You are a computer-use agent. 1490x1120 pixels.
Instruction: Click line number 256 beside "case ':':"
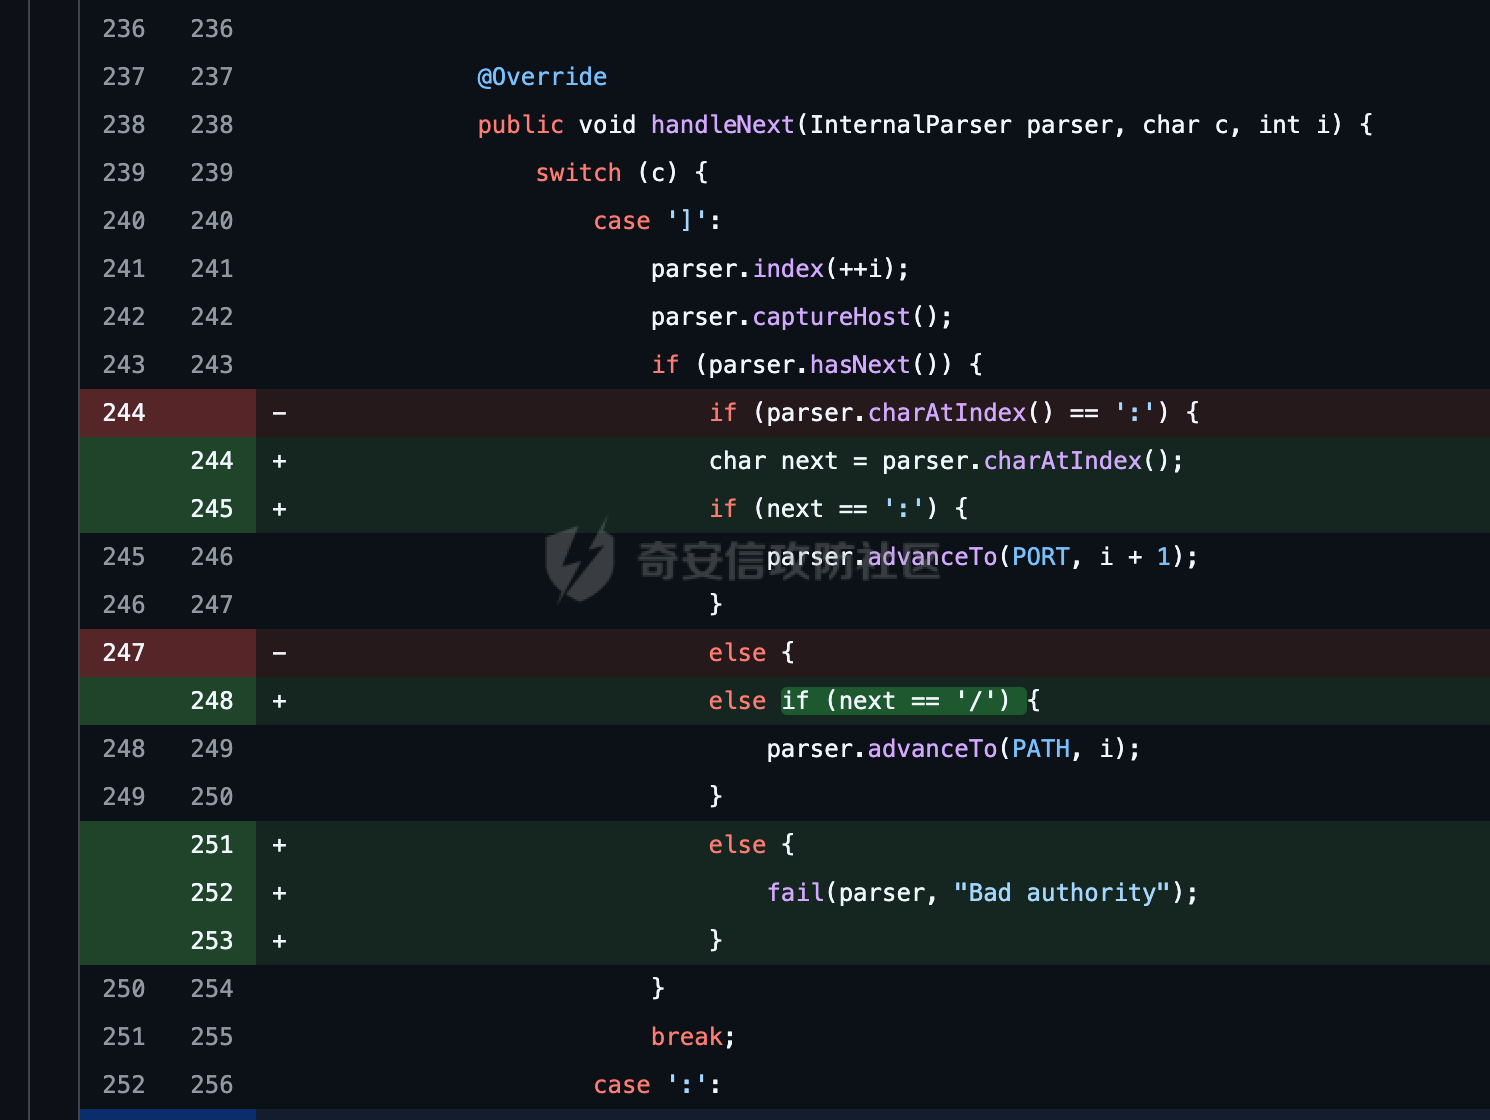(212, 1085)
